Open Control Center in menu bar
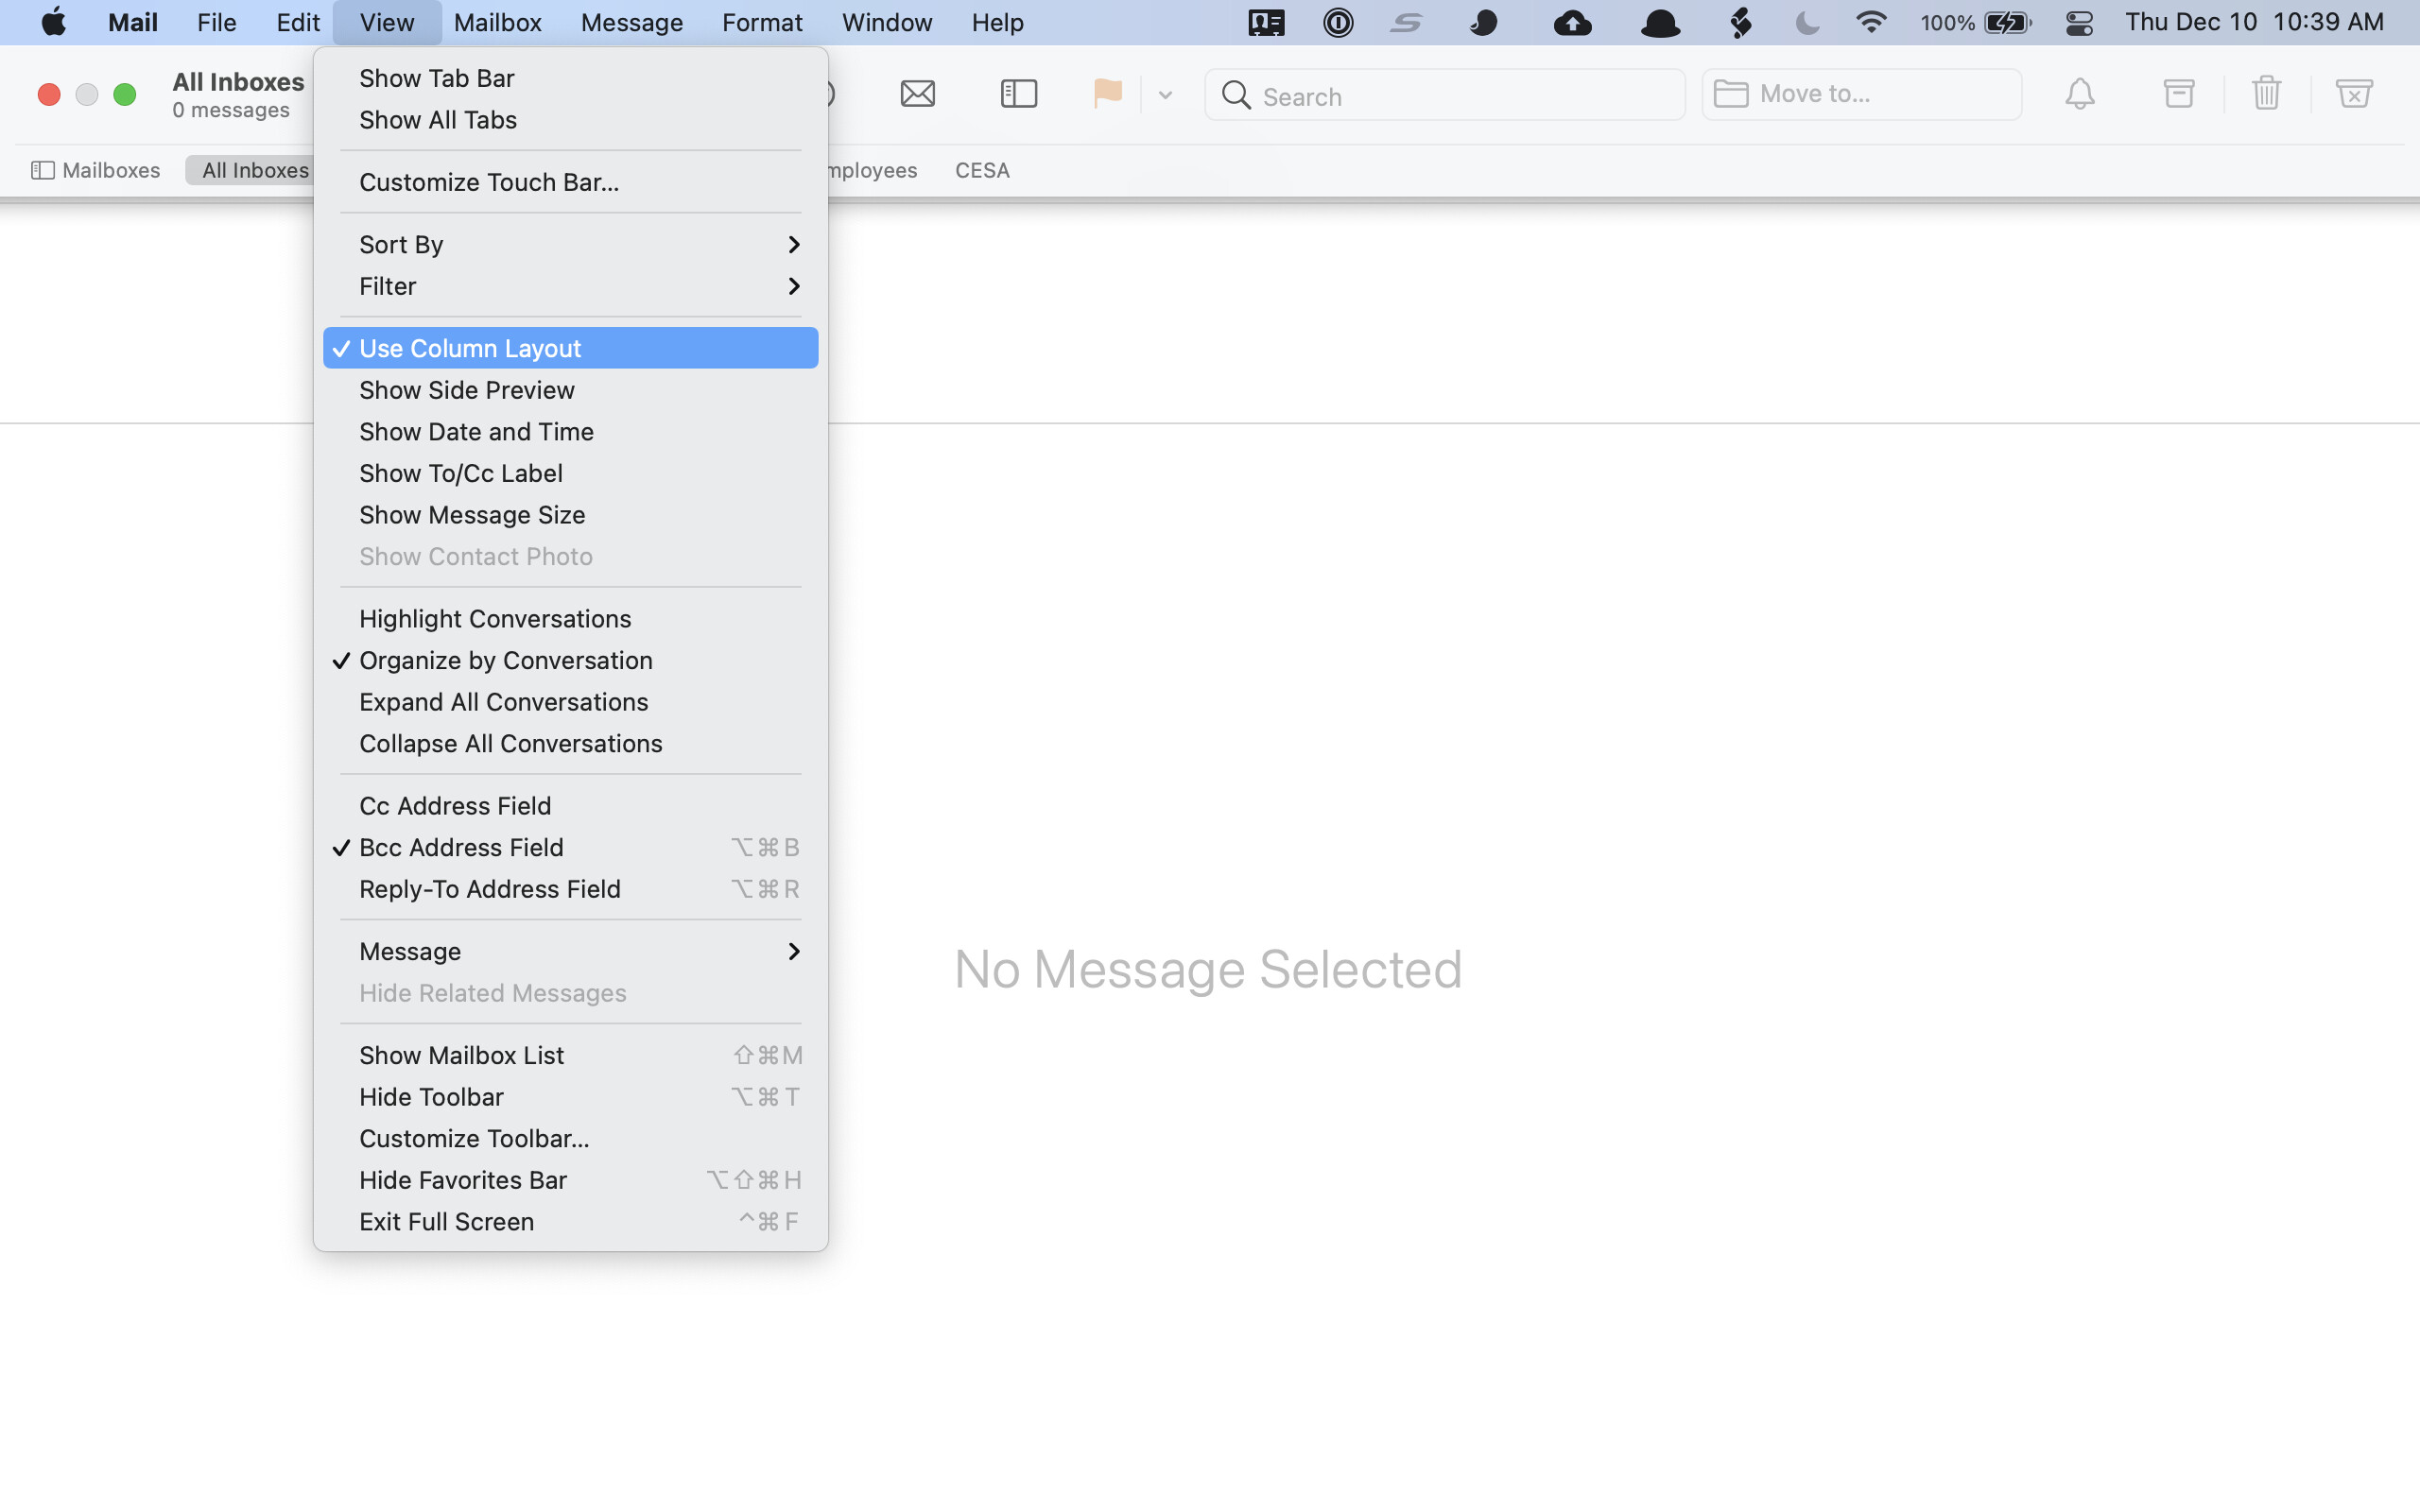 [x=2079, y=23]
